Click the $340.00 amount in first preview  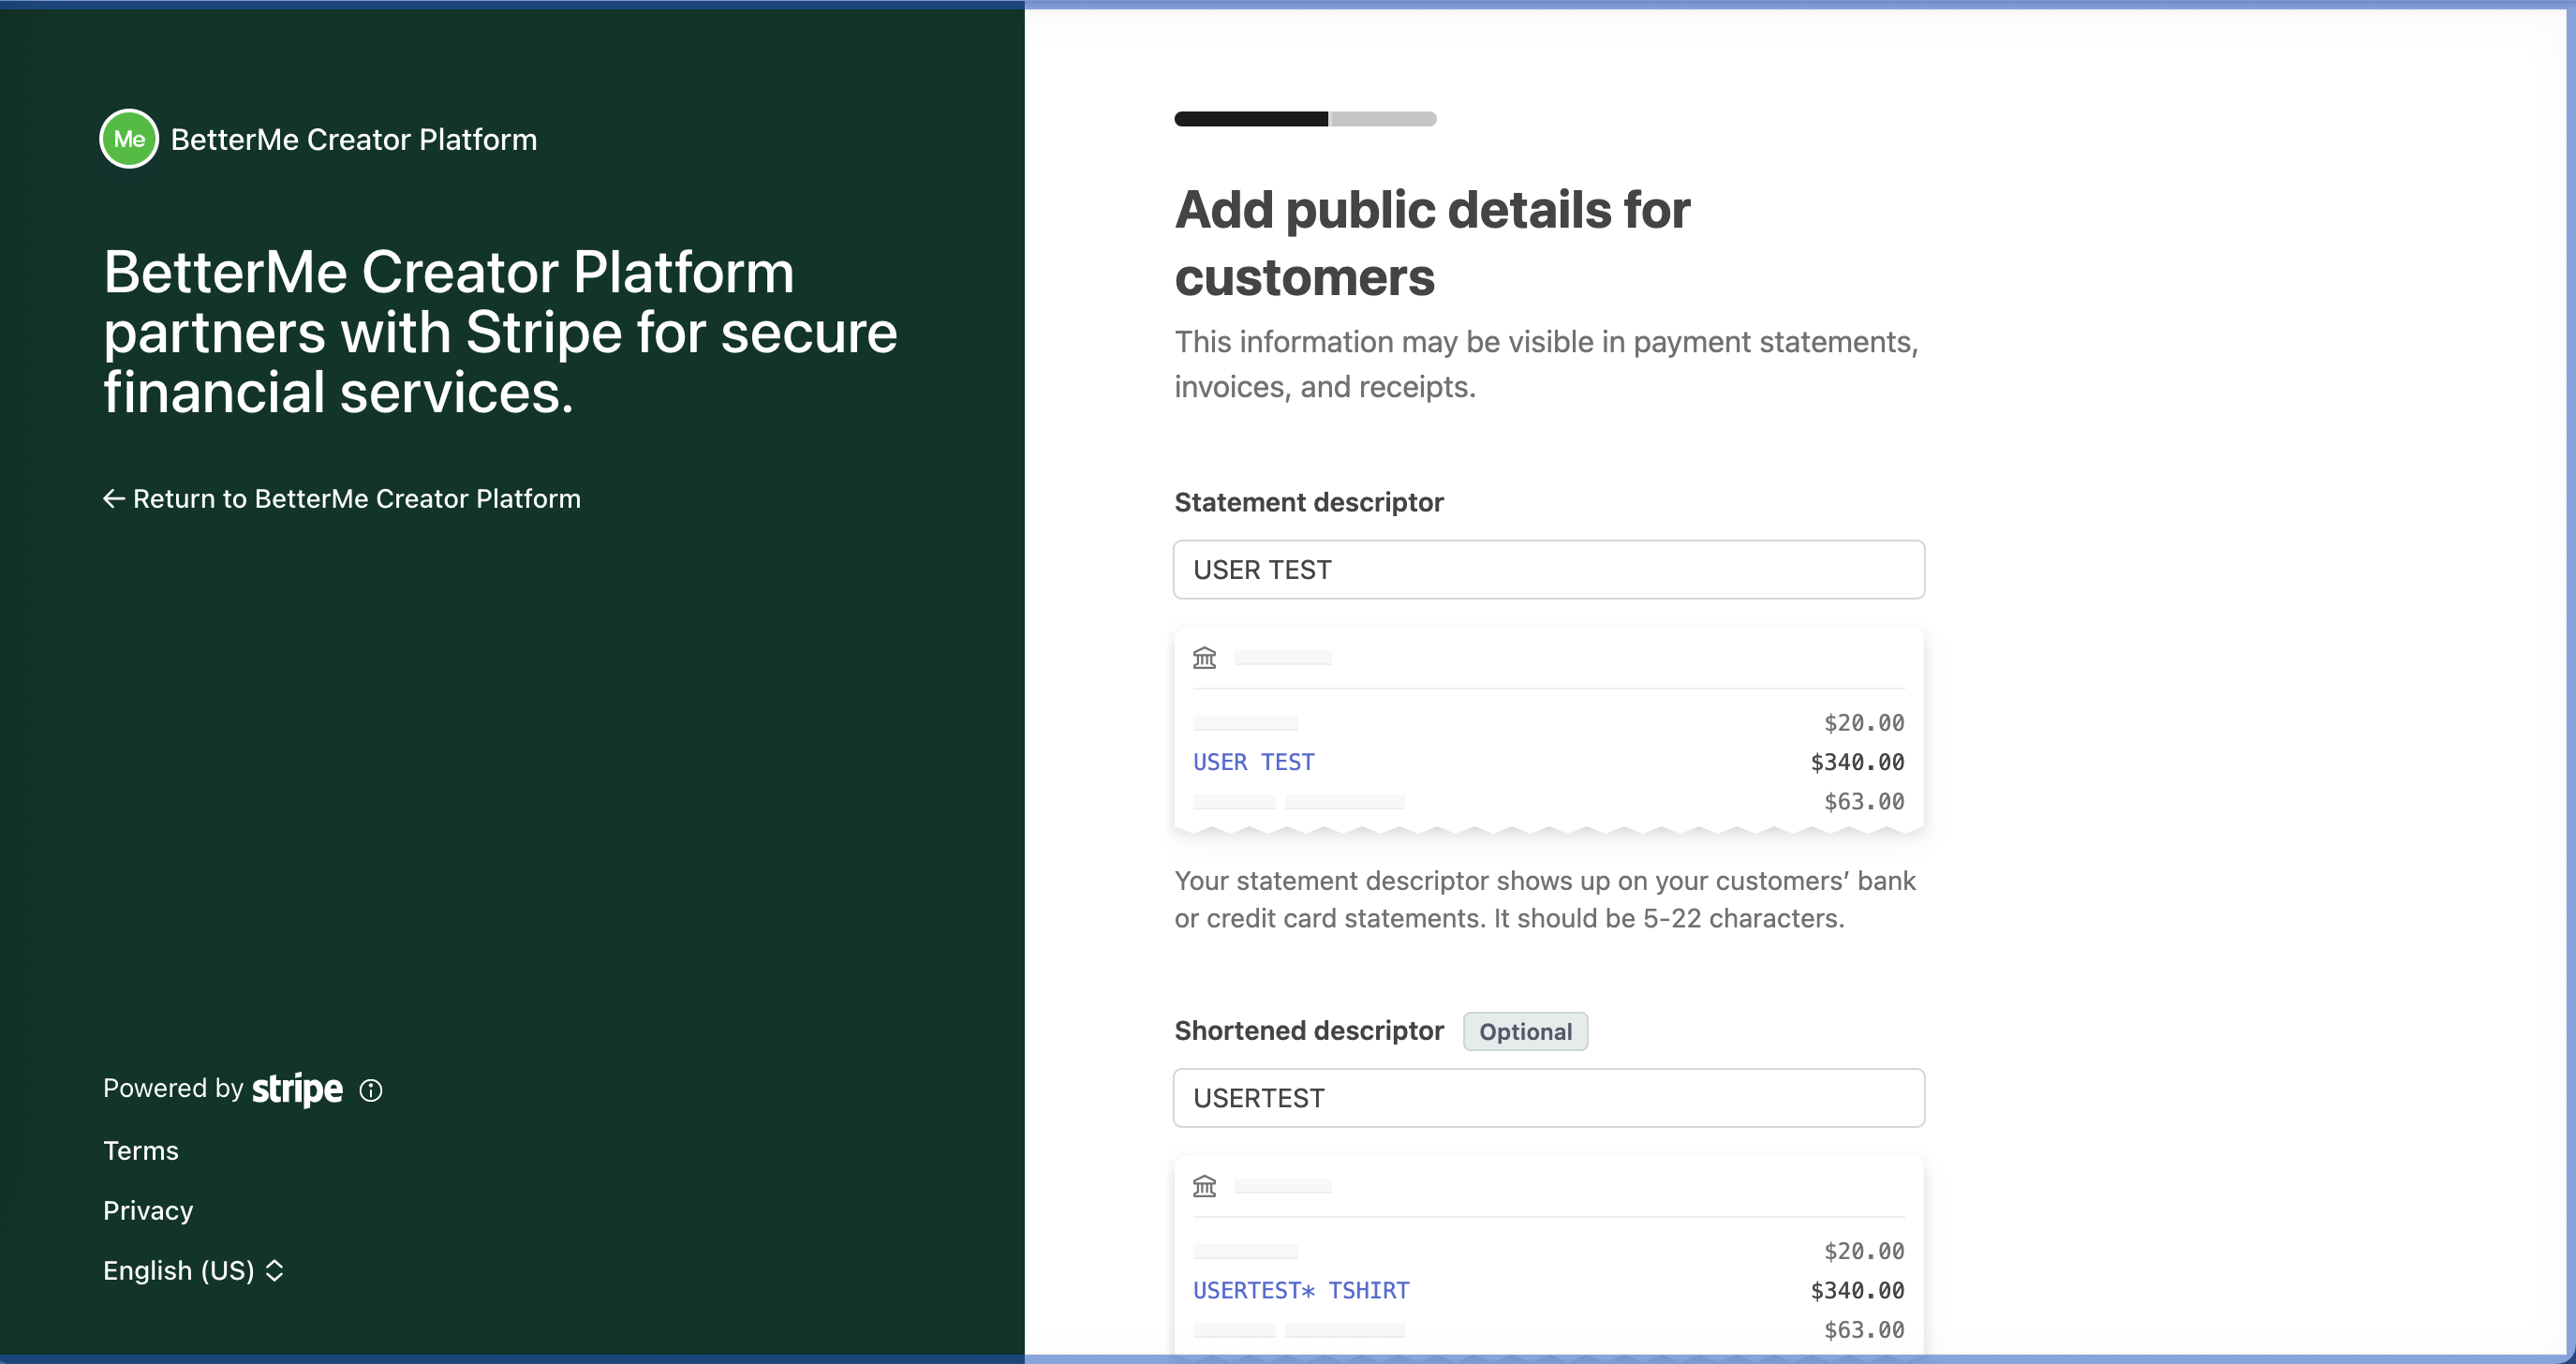(x=1857, y=762)
